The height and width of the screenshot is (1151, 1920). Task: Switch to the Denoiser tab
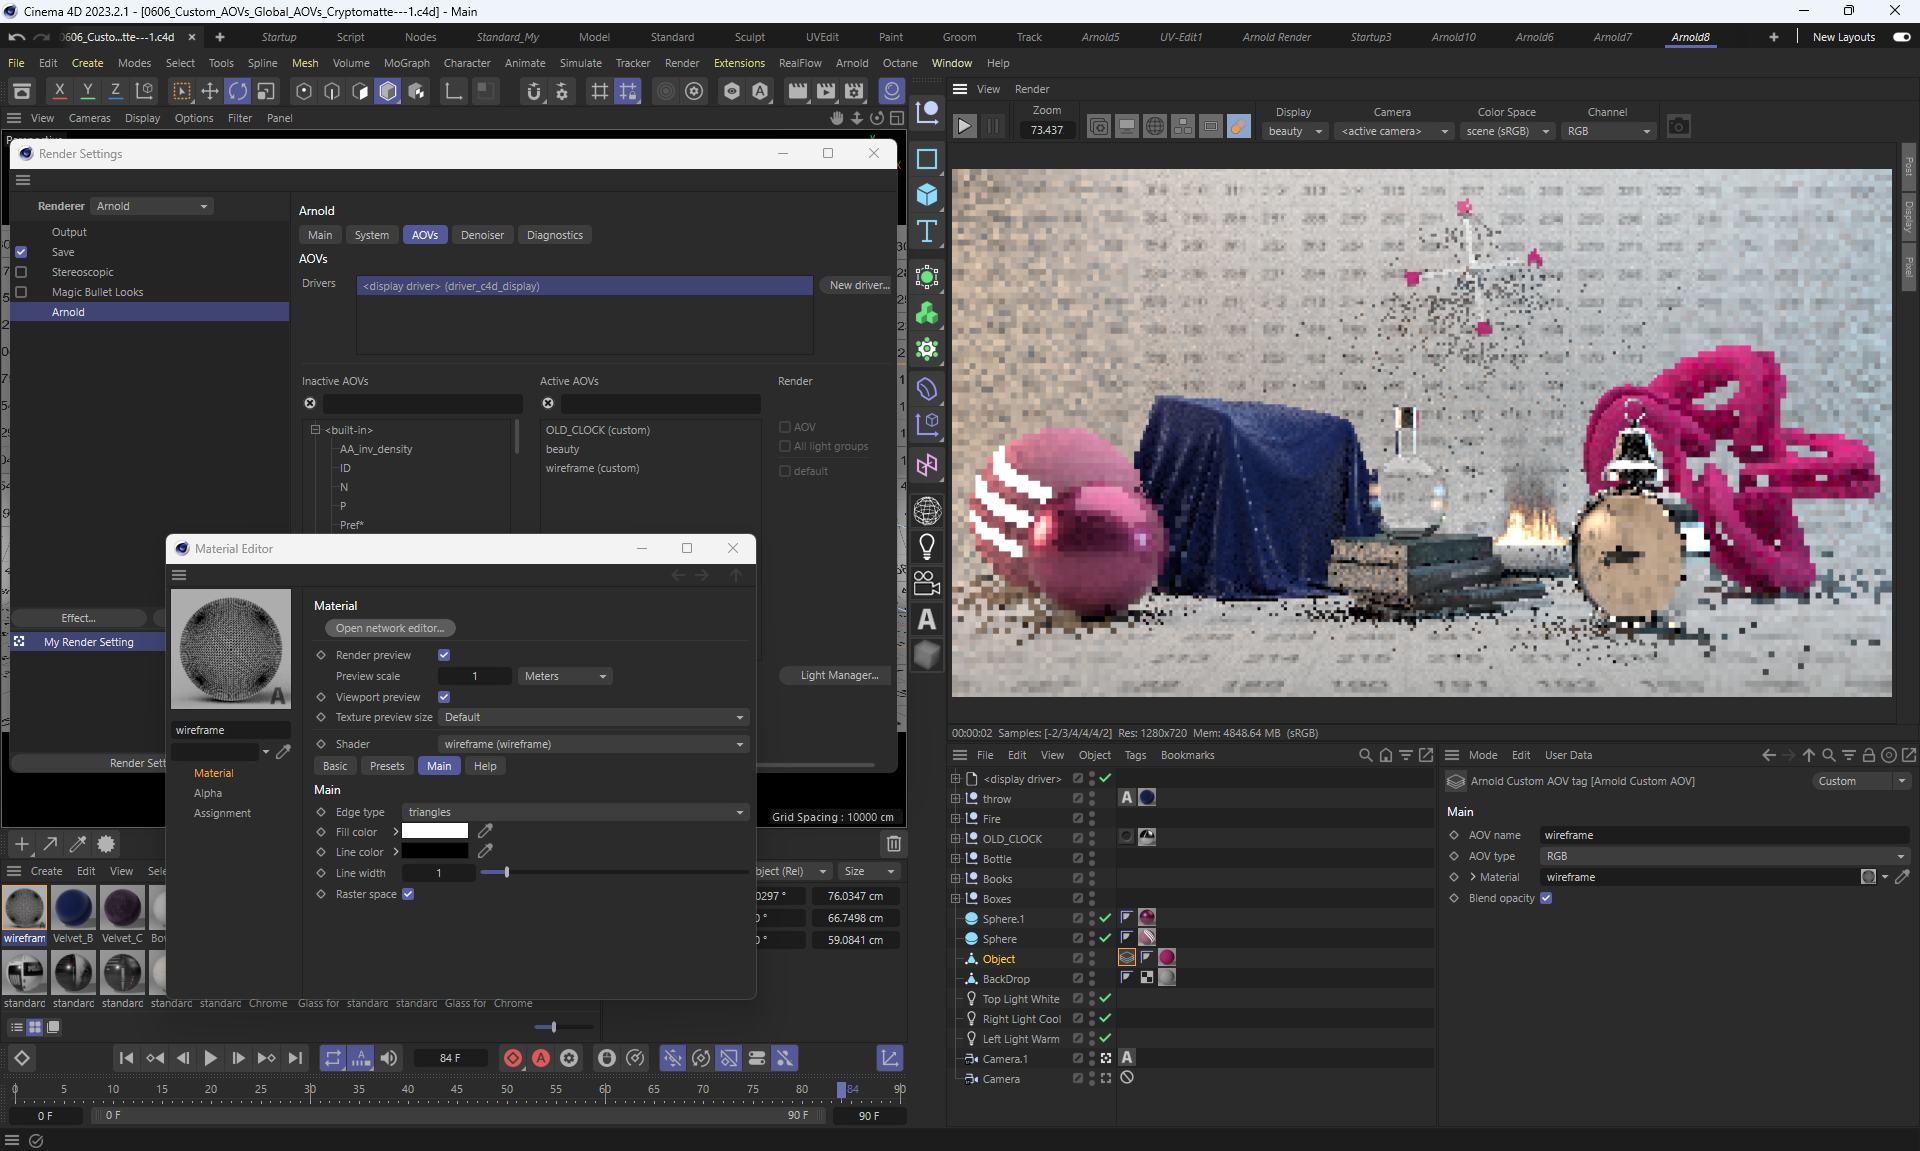482,235
